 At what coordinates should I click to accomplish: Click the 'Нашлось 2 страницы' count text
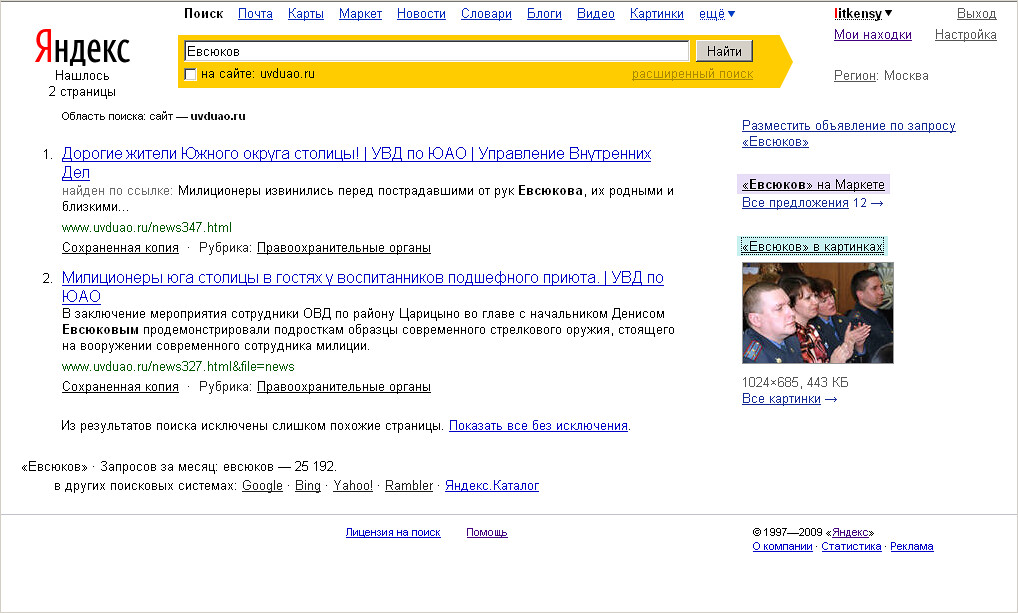tap(82, 83)
